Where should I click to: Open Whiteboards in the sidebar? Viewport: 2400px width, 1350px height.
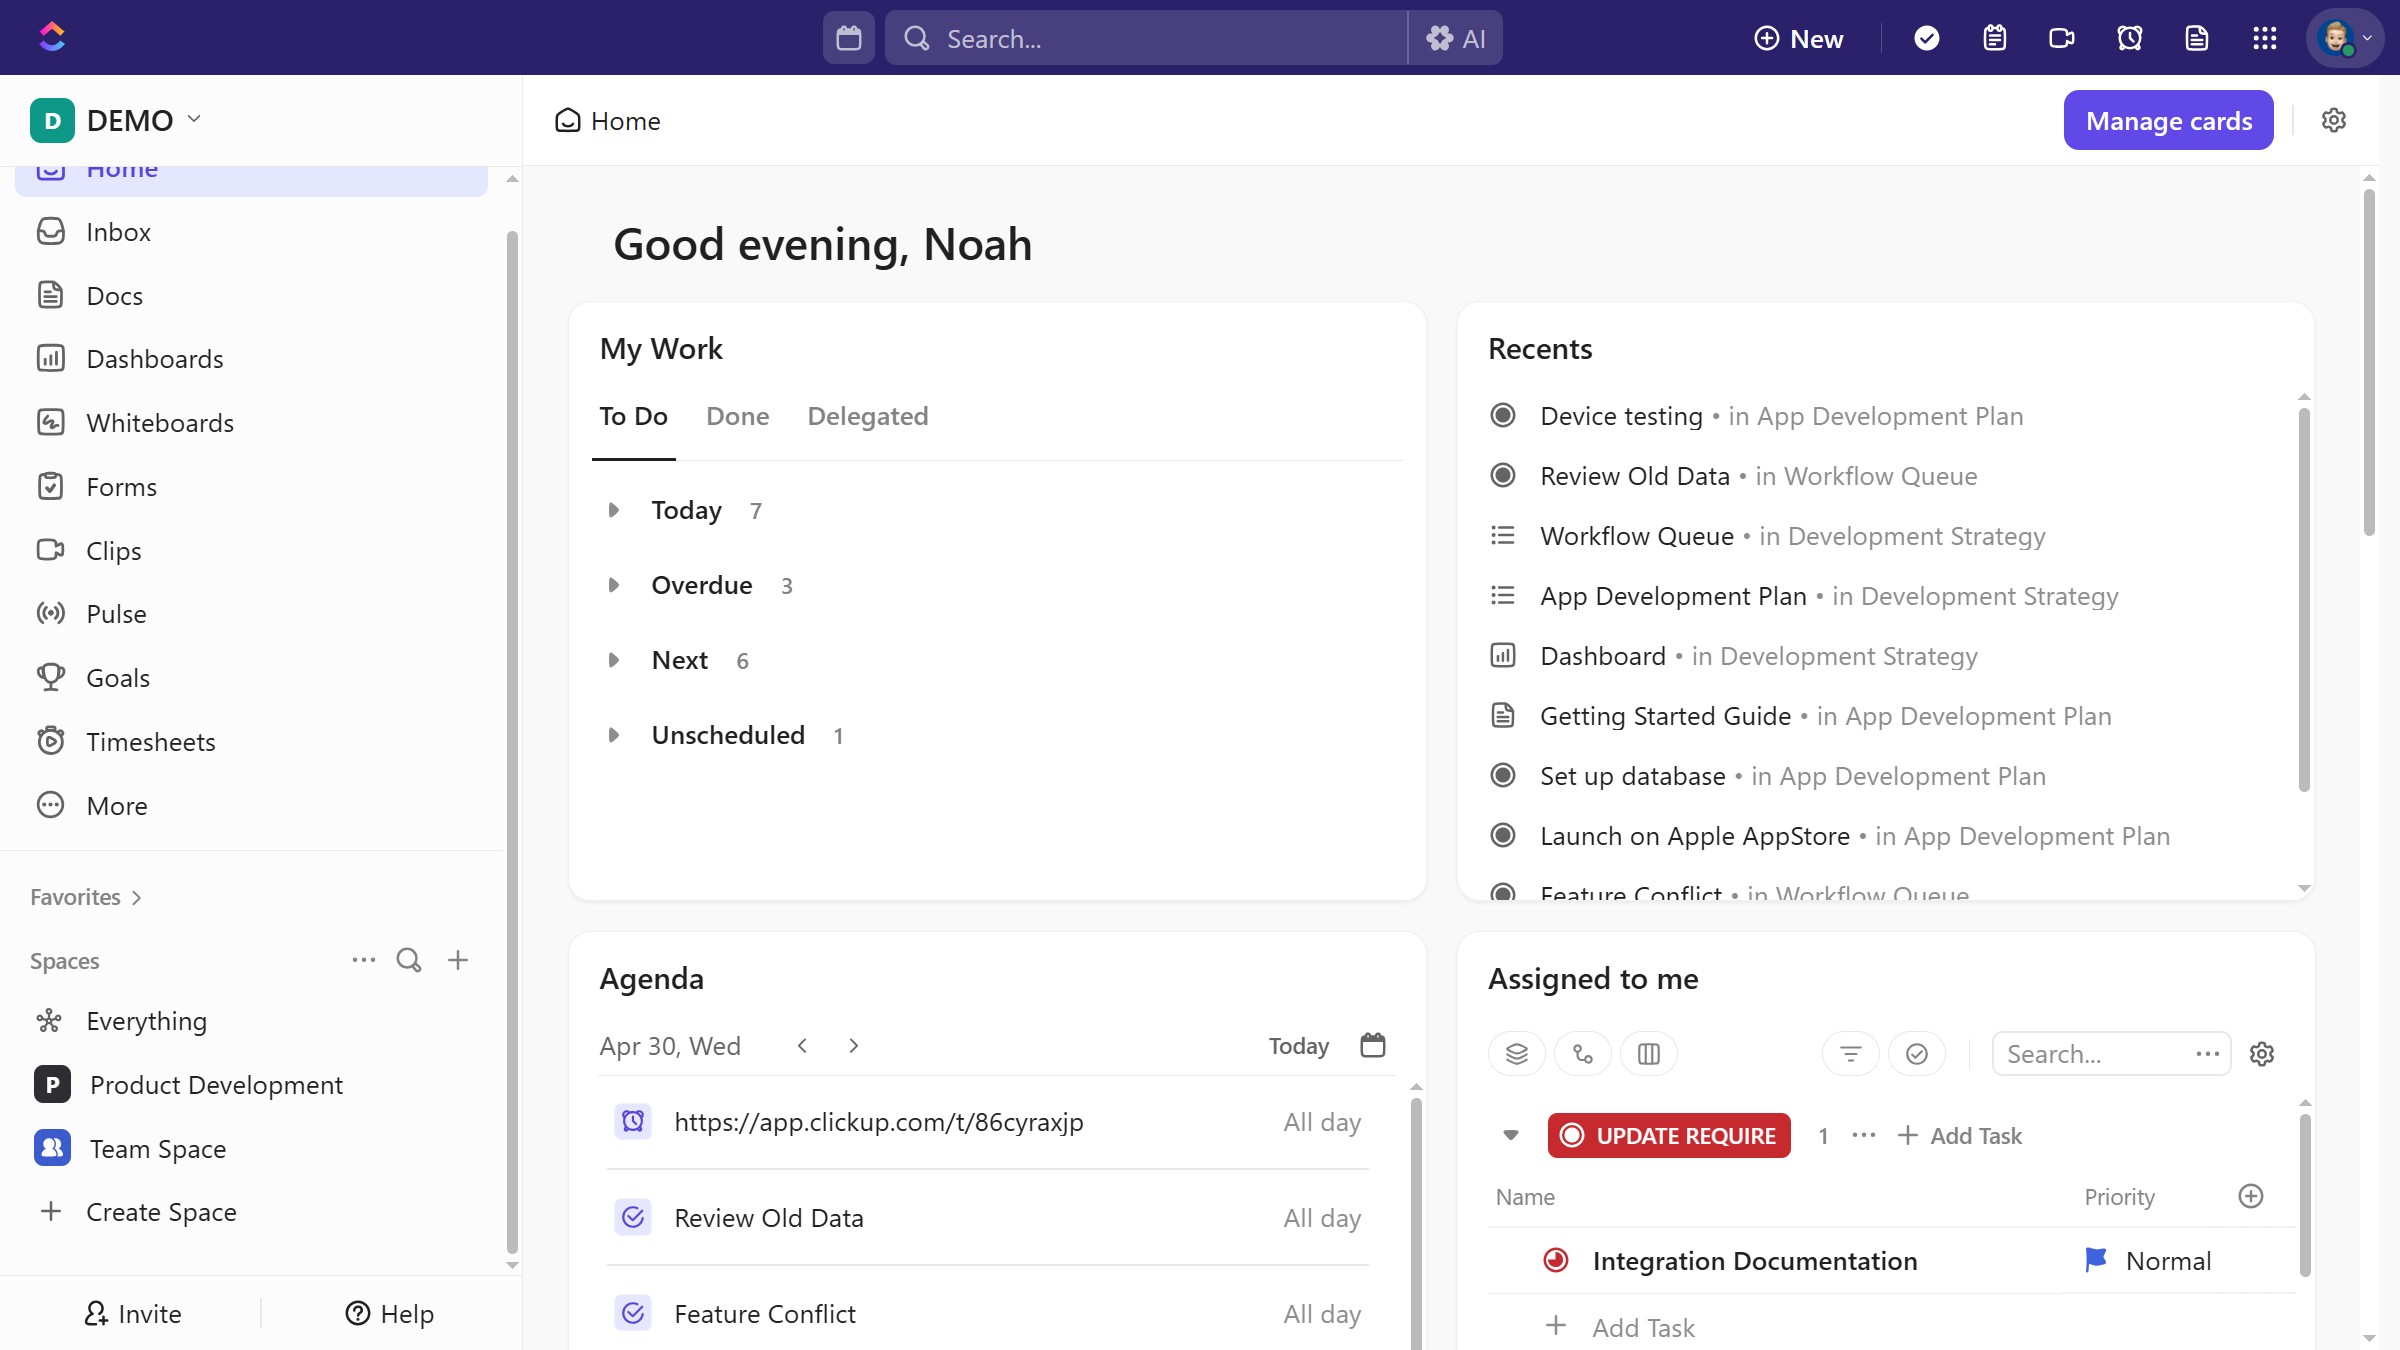click(250, 423)
